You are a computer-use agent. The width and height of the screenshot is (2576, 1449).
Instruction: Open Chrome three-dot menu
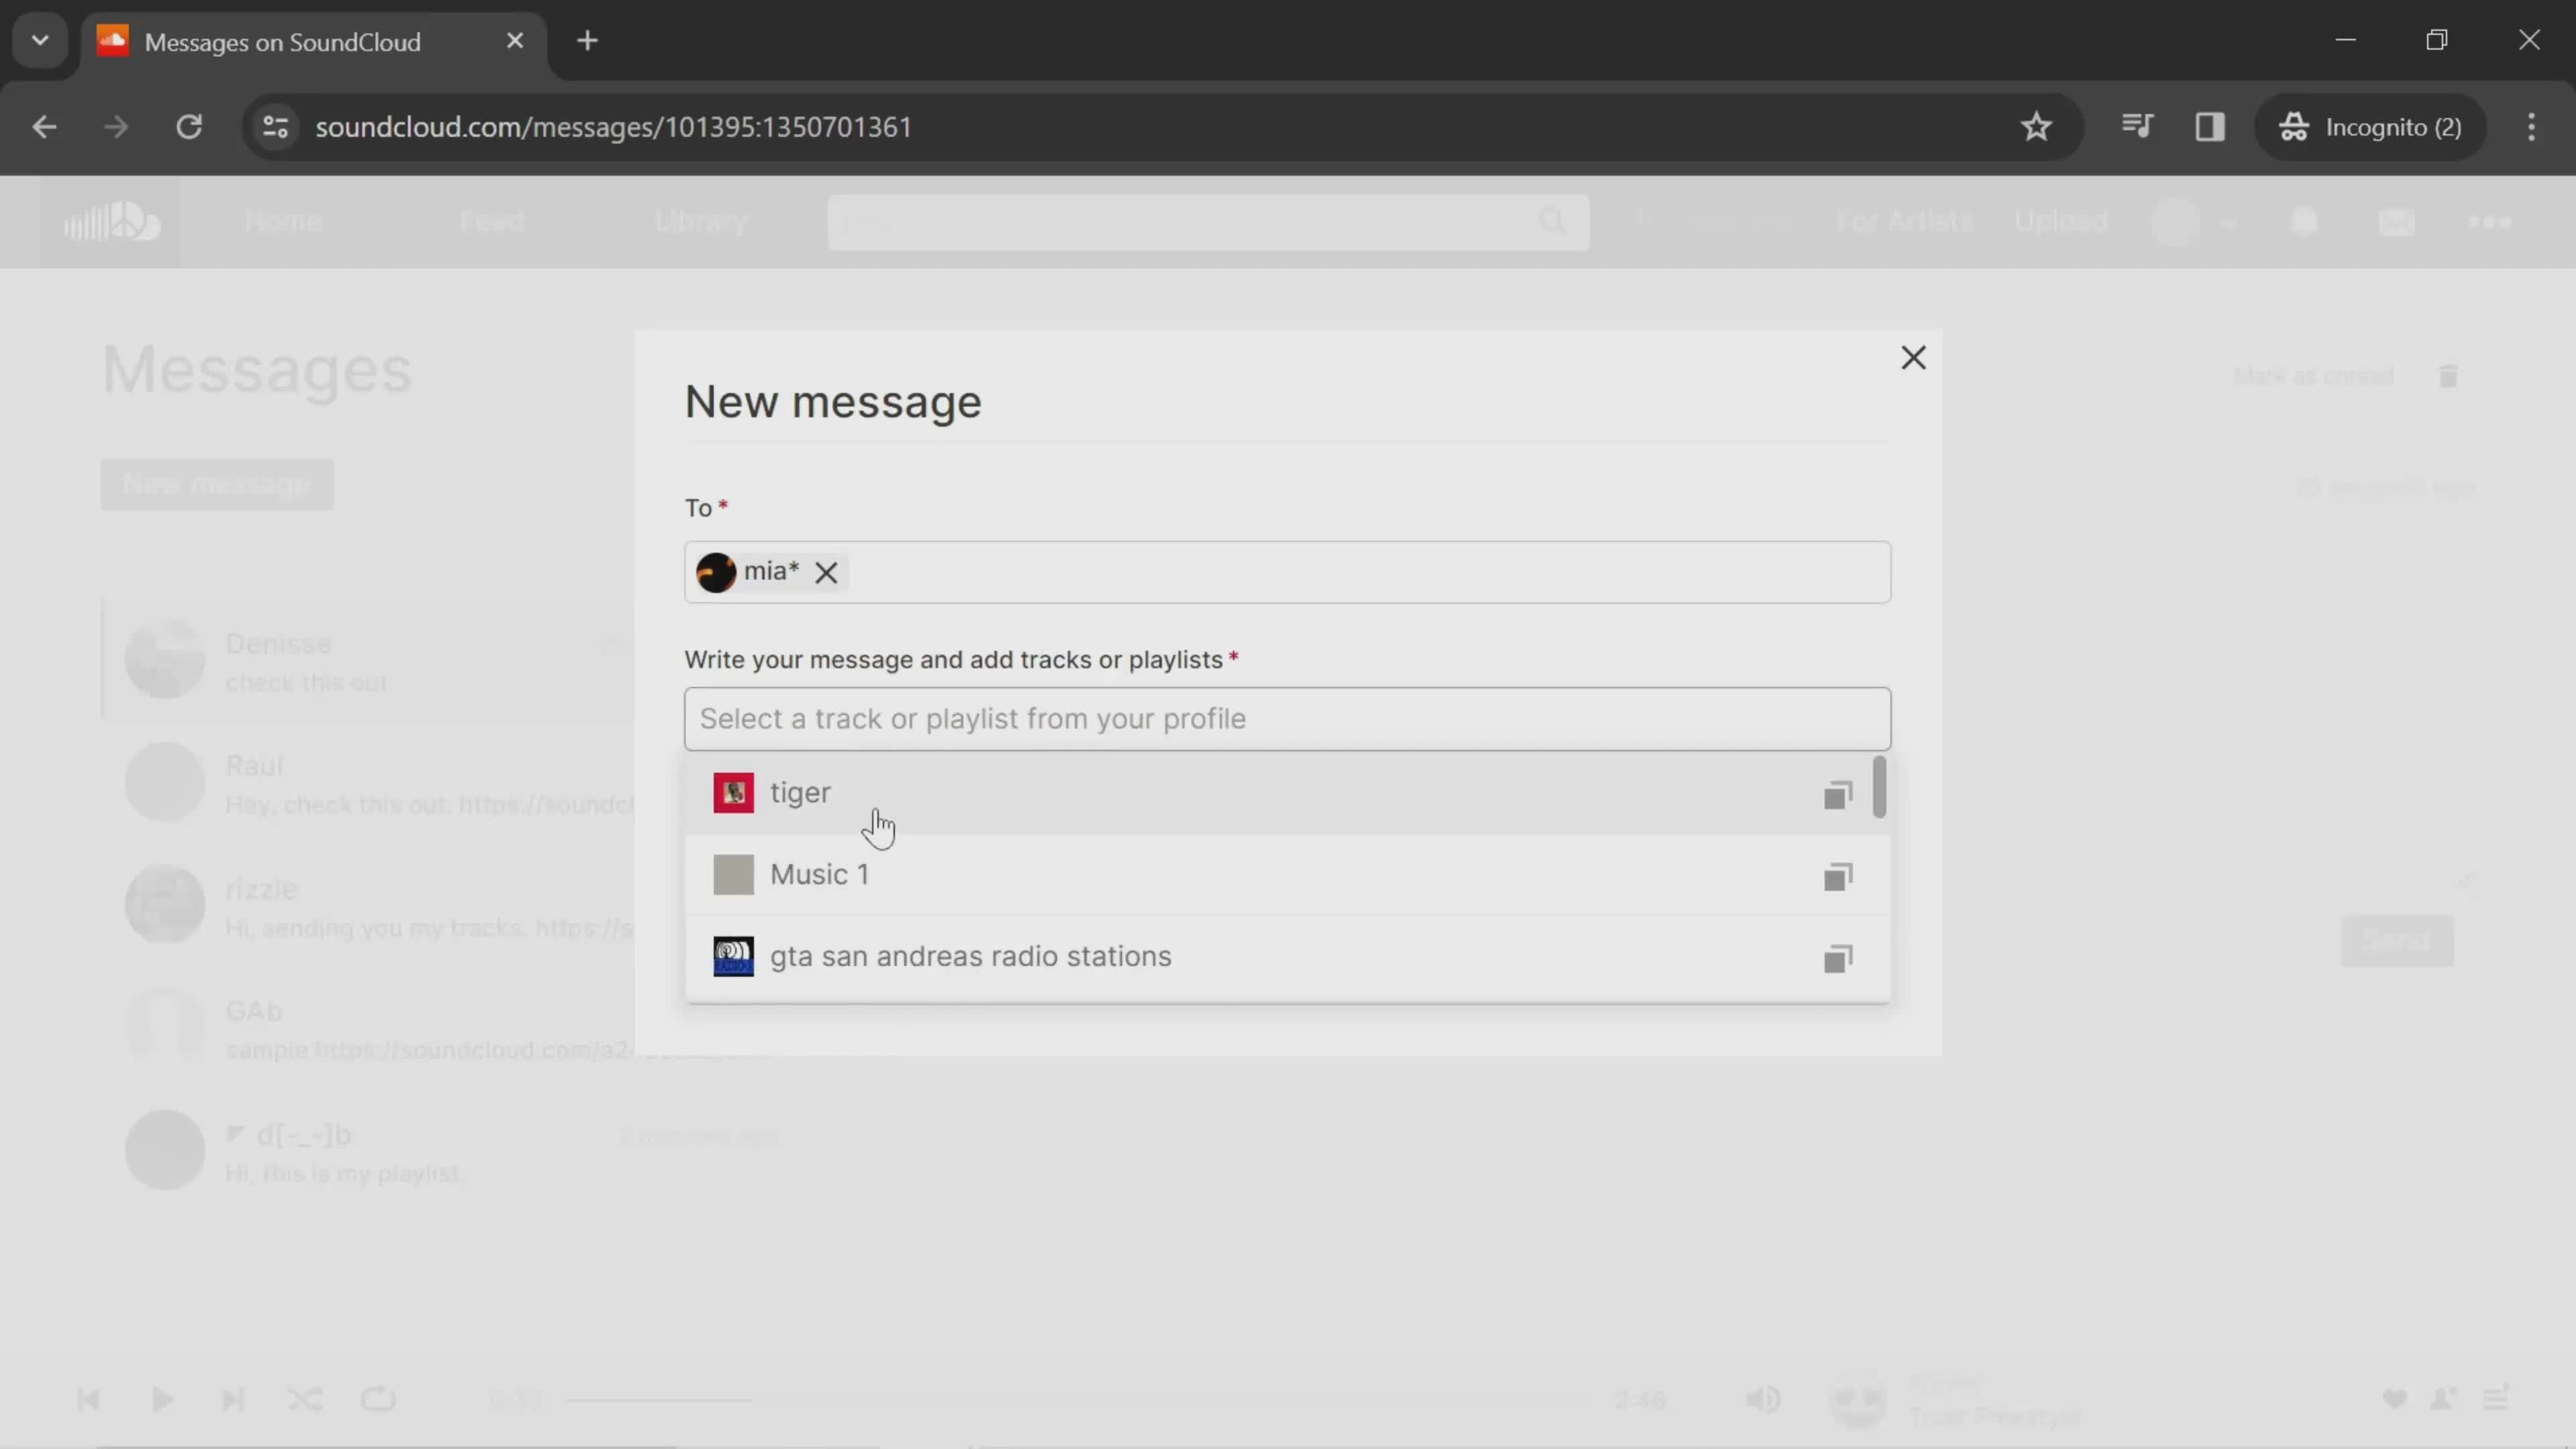pos(2531,127)
